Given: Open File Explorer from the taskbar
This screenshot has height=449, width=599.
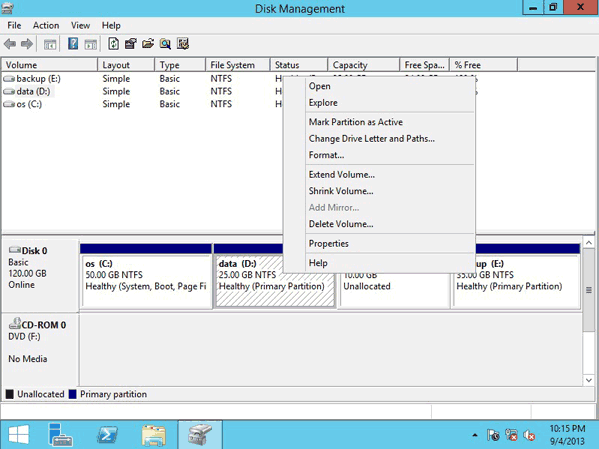Looking at the screenshot, I should pyautogui.click(x=154, y=435).
